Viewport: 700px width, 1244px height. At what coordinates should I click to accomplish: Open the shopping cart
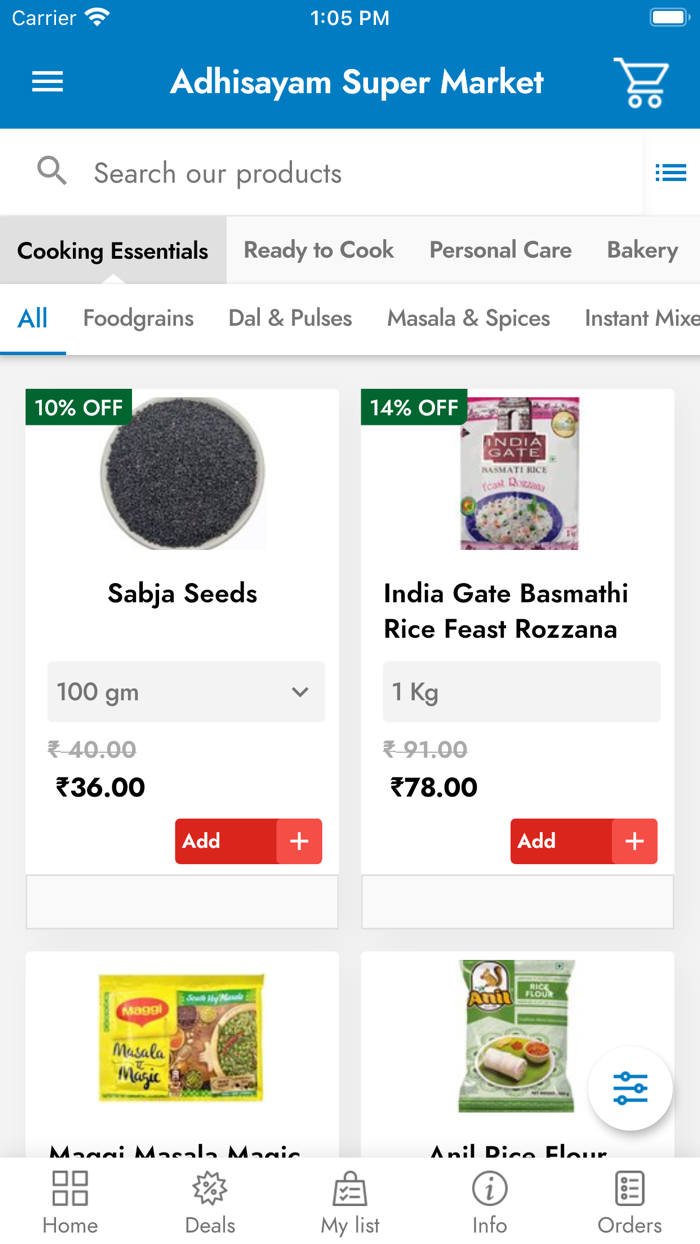tap(640, 82)
